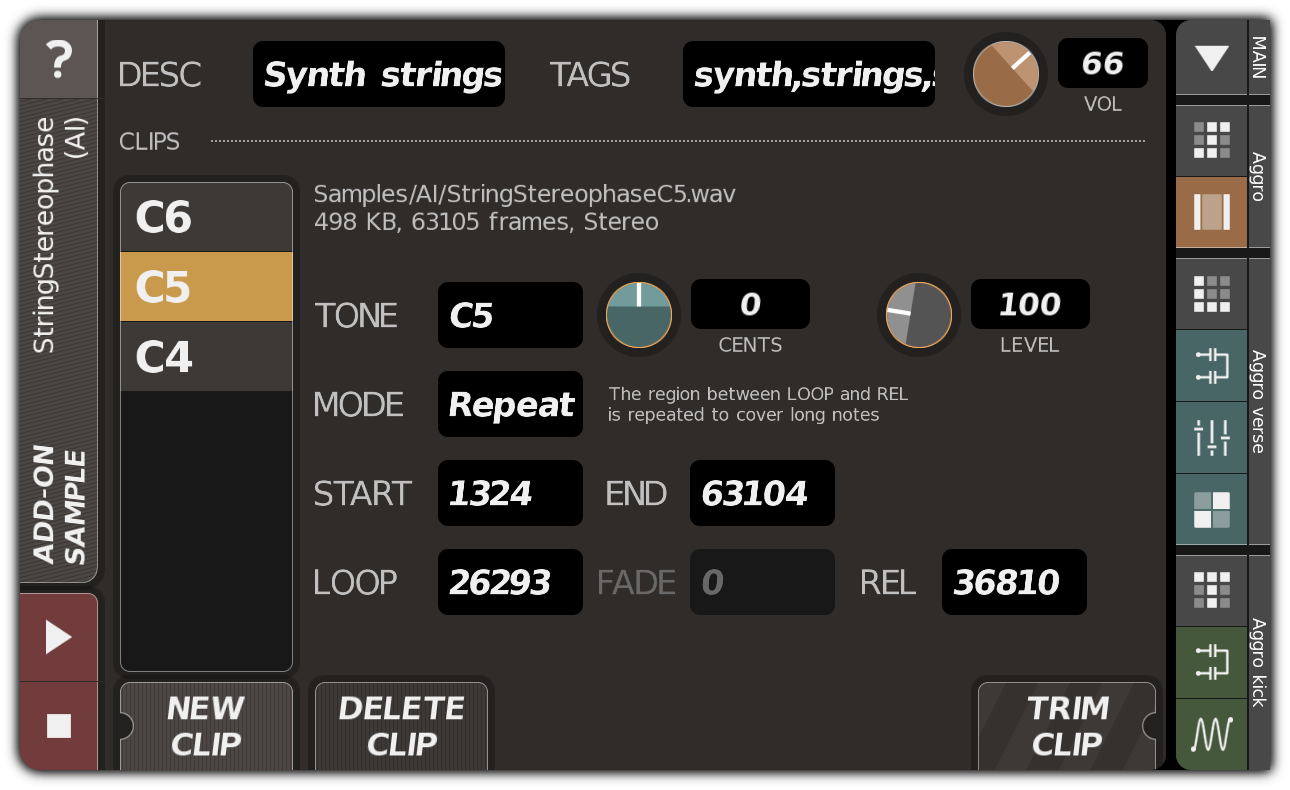The height and width of the screenshot is (790, 1290).
Task: Select the grid icon under Aggro section
Action: point(1211,140)
